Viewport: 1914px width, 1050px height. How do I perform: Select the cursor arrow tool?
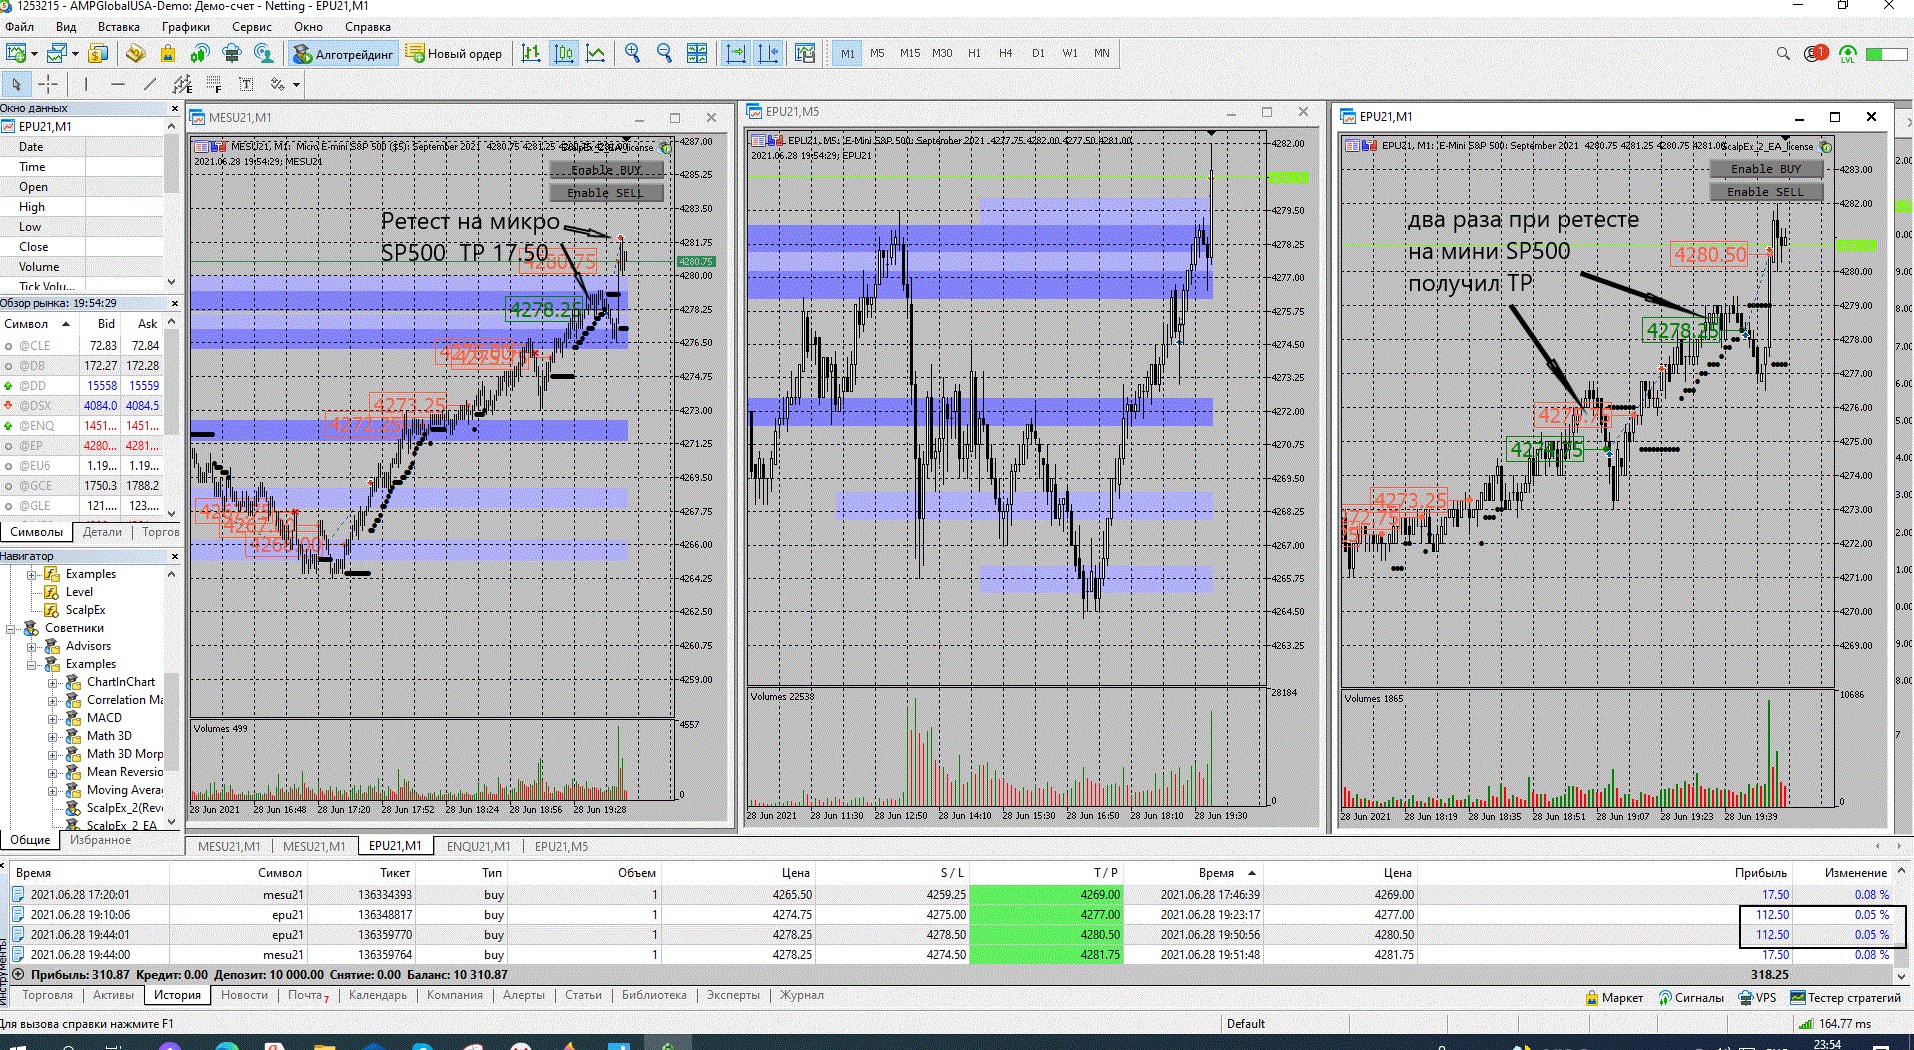tap(16, 84)
